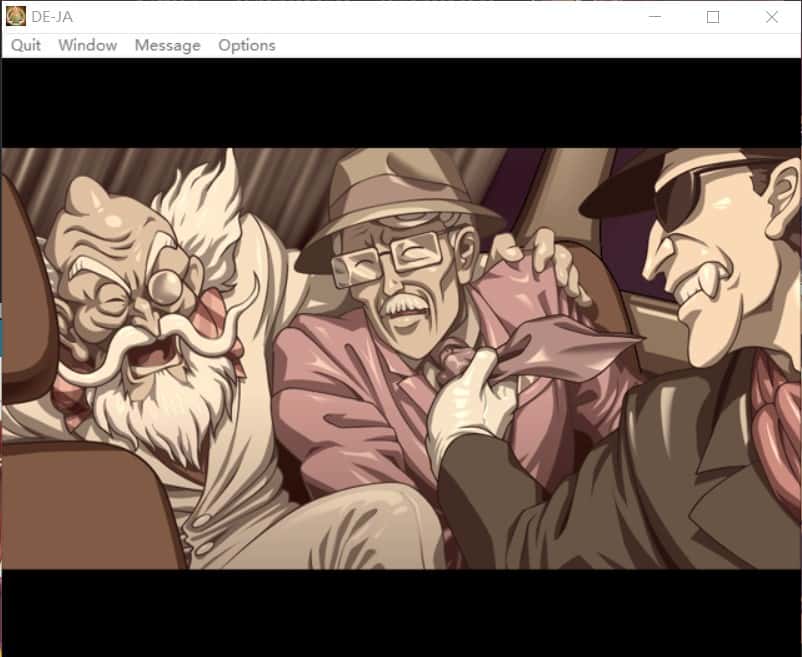Click the DE-JA application icon in title bar
This screenshot has height=657, width=802.
(x=16, y=16)
